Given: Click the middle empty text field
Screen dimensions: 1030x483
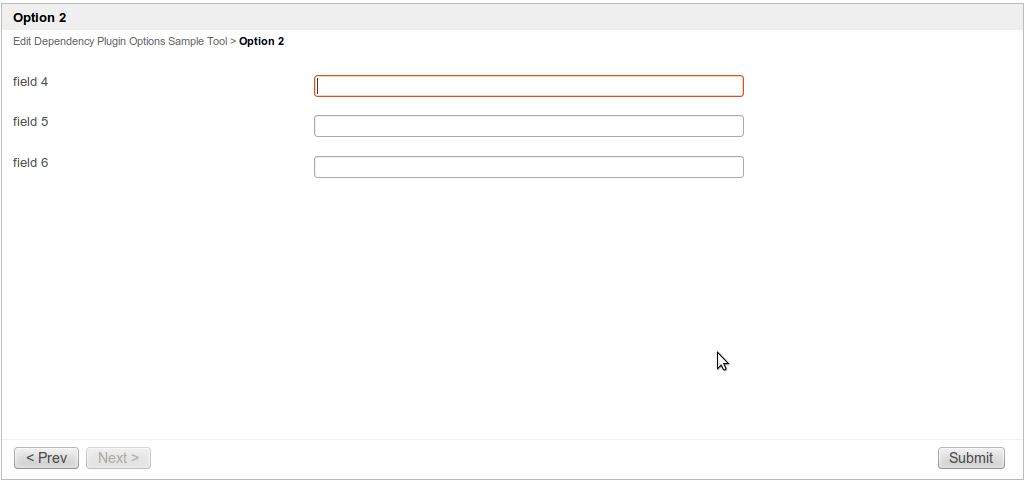Looking at the screenshot, I should [528, 126].
